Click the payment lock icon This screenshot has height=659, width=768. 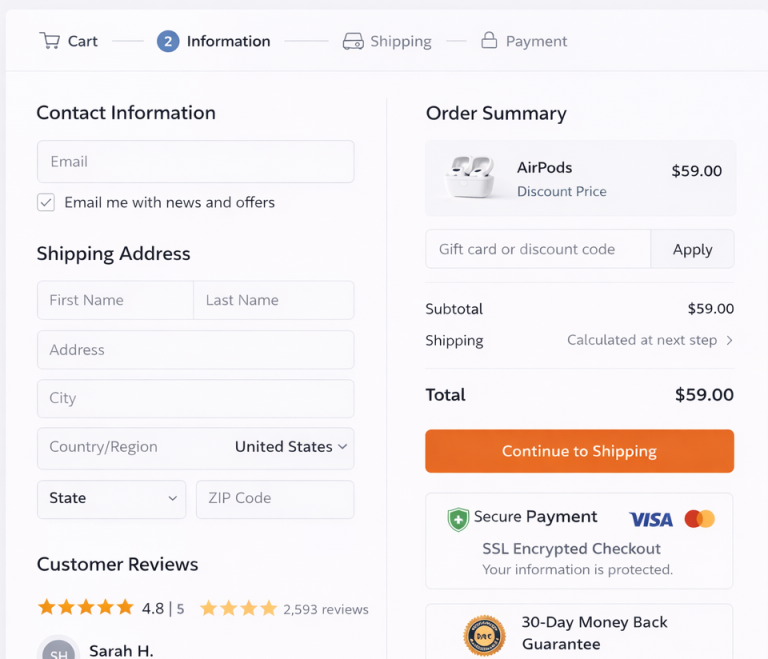tap(489, 41)
